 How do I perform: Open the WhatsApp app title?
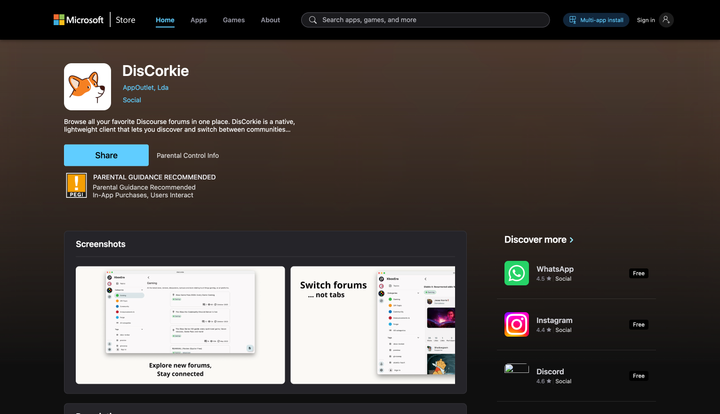pyautogui.click(x=555, y=269)
